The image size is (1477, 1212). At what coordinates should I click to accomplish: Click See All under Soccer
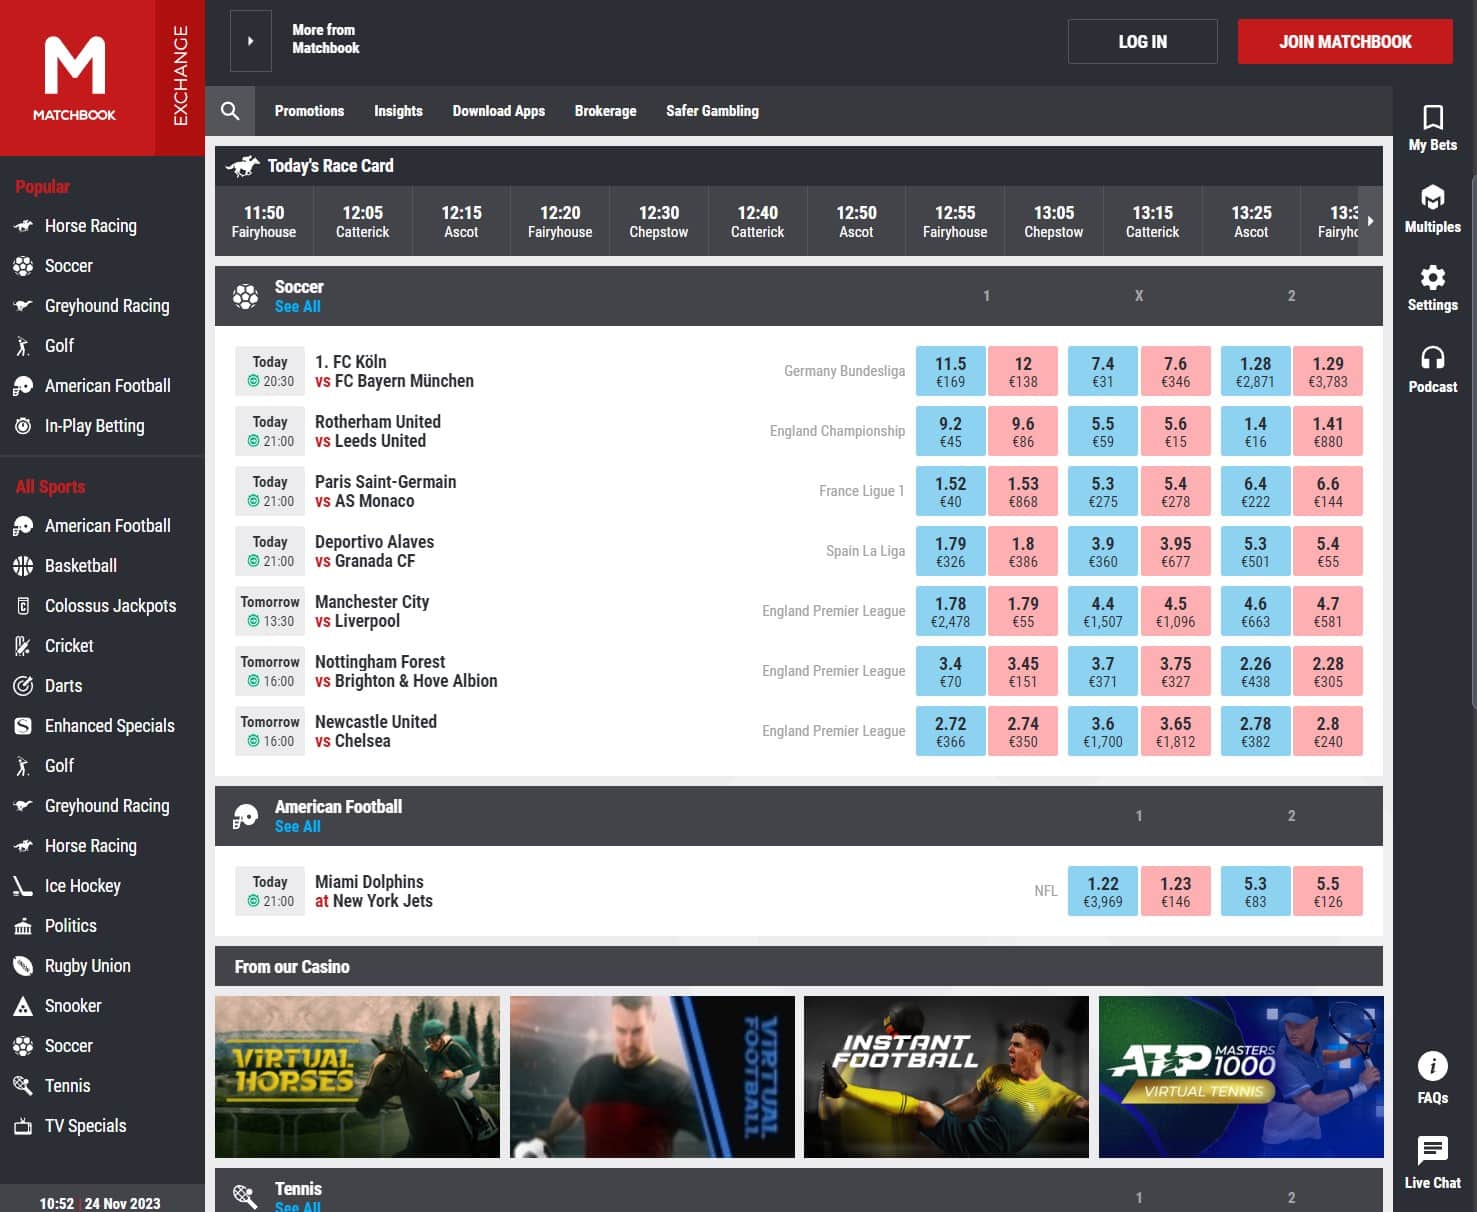coord(297,307)
